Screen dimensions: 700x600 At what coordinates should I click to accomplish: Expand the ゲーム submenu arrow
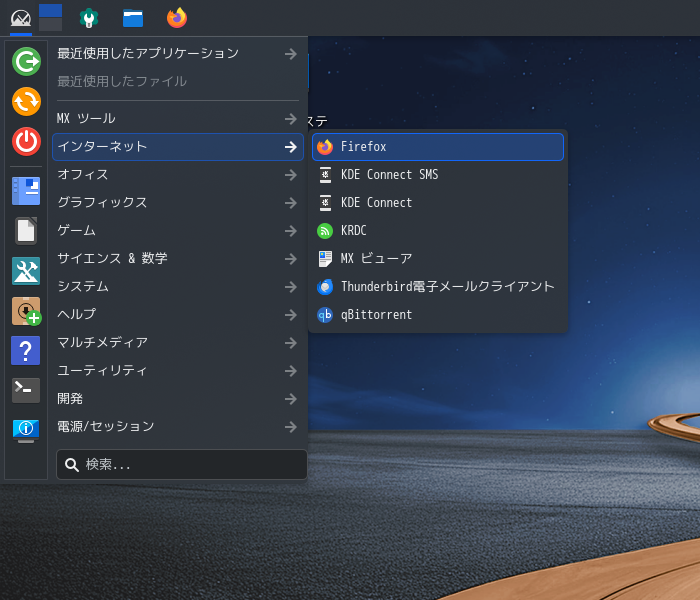click(x=291, y=231)
